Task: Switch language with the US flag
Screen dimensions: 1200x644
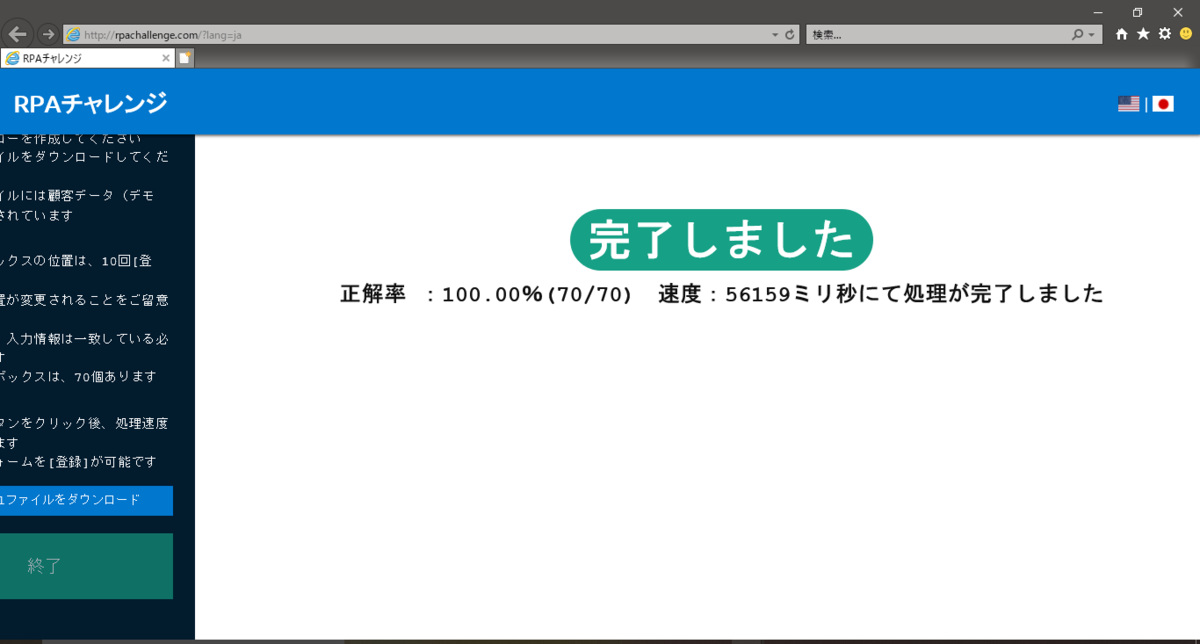Action: coord(1129,103)
